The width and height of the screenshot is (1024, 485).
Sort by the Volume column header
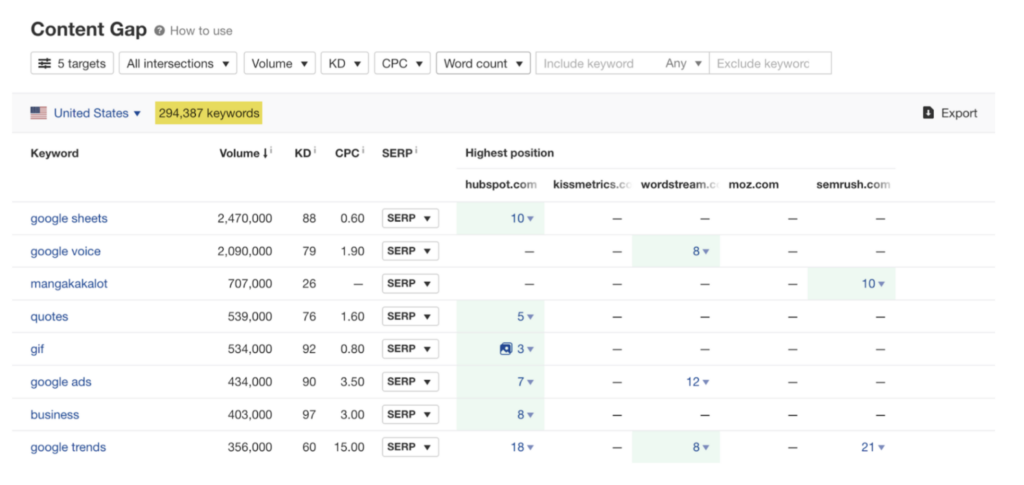(243, 153)
